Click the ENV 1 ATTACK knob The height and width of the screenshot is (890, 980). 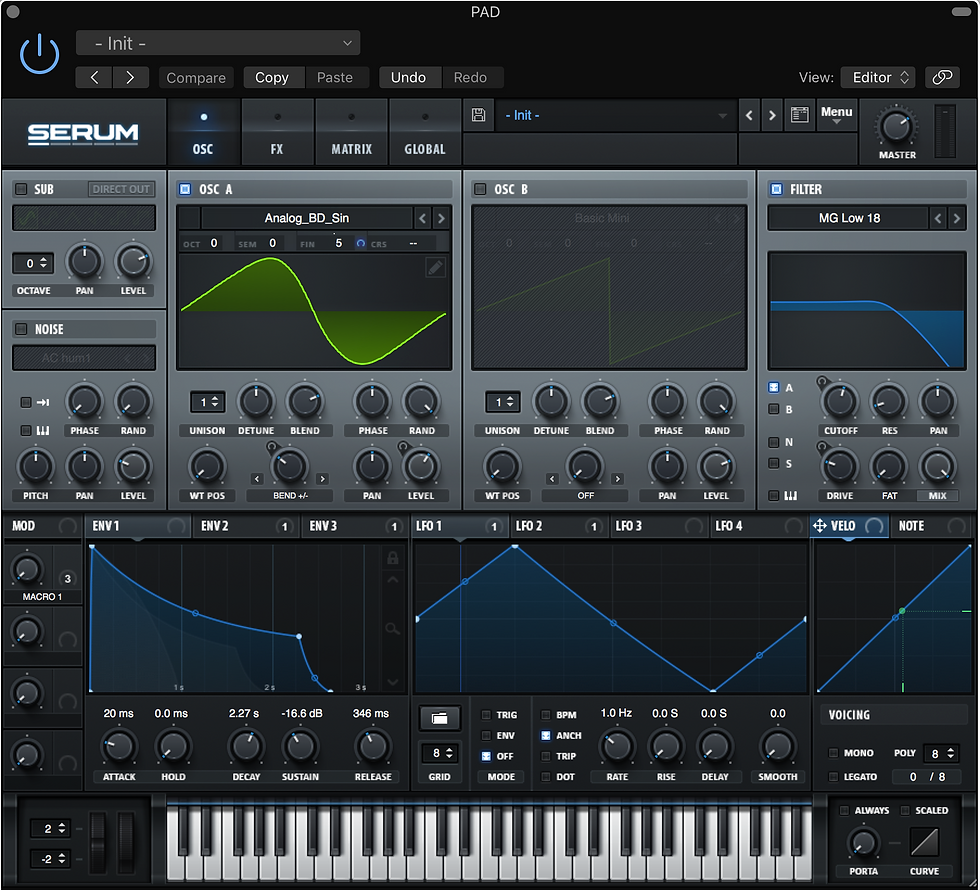click(119, 747)
